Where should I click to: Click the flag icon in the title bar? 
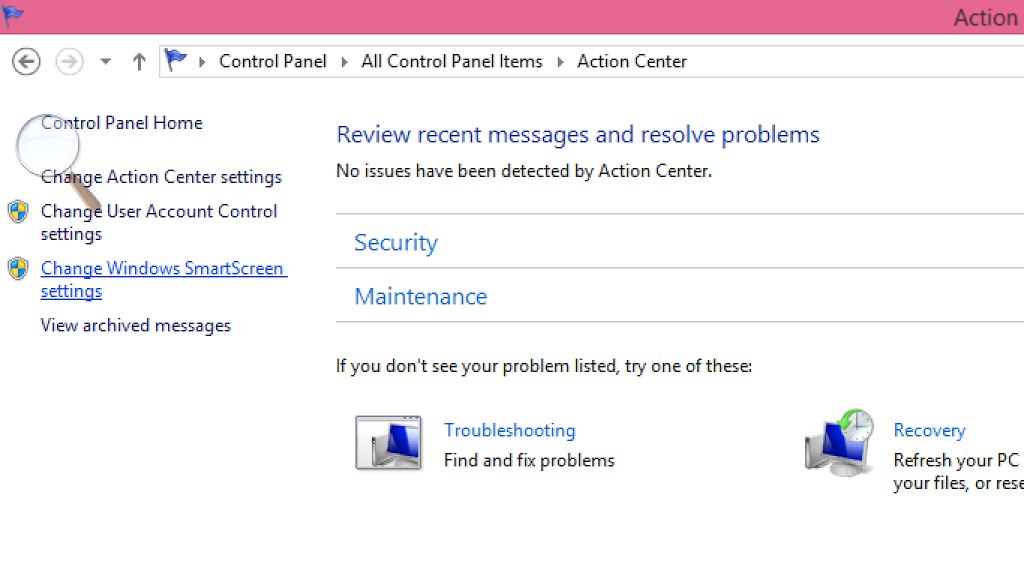(14, 16)
